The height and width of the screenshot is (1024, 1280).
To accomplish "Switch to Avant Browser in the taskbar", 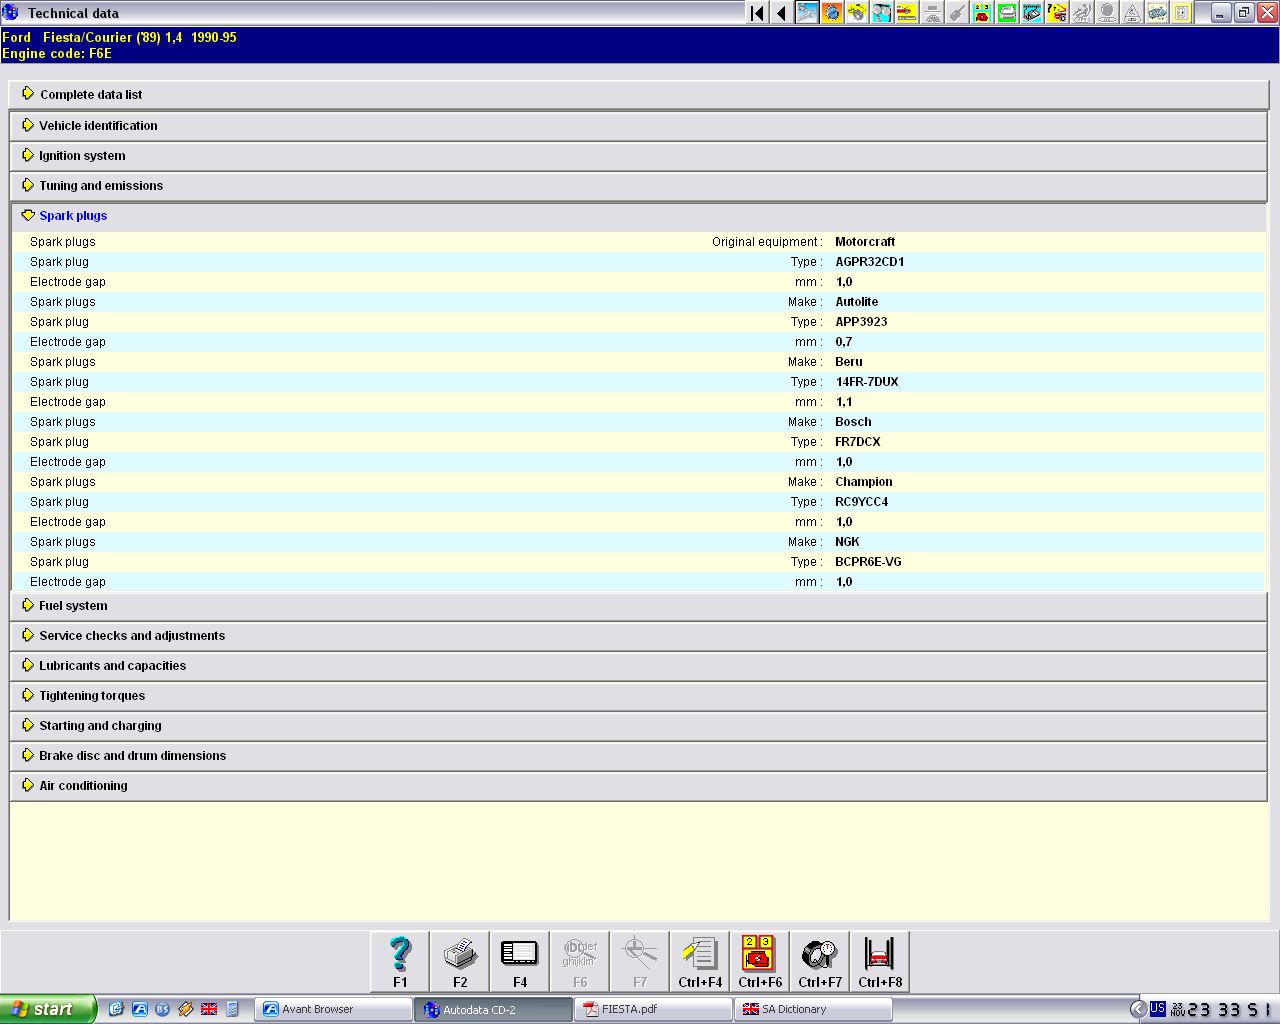I will pos(332,1009).
